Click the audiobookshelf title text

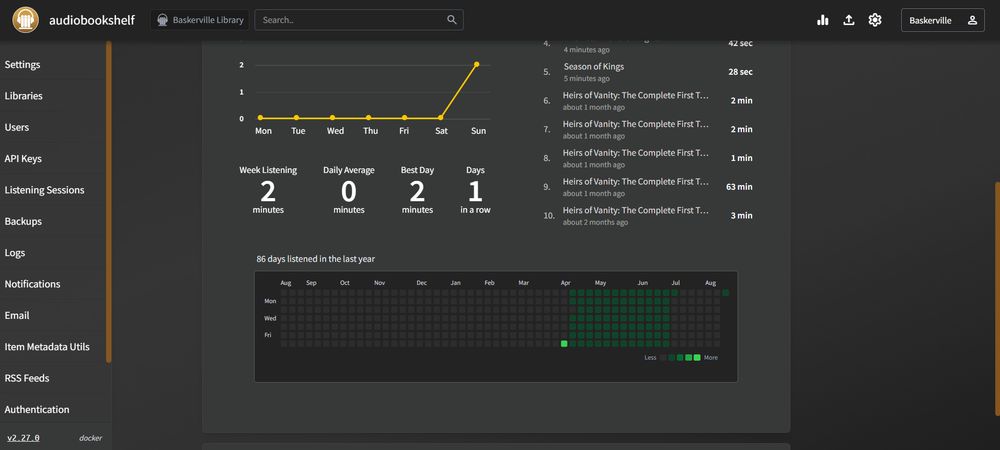[x=92, y=20]
